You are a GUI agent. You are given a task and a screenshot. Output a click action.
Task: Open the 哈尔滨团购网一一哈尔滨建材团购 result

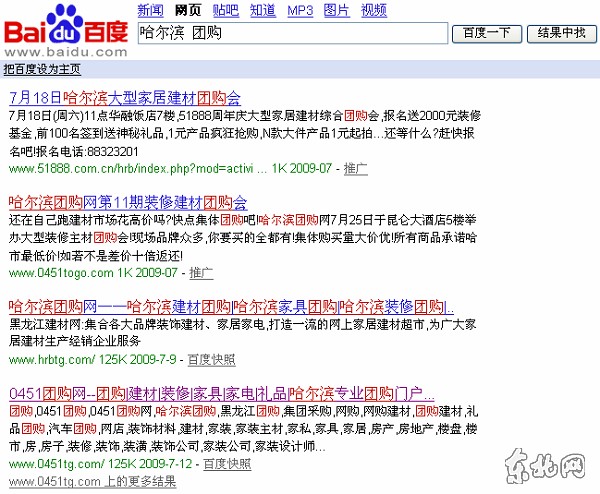coord(230,306)
